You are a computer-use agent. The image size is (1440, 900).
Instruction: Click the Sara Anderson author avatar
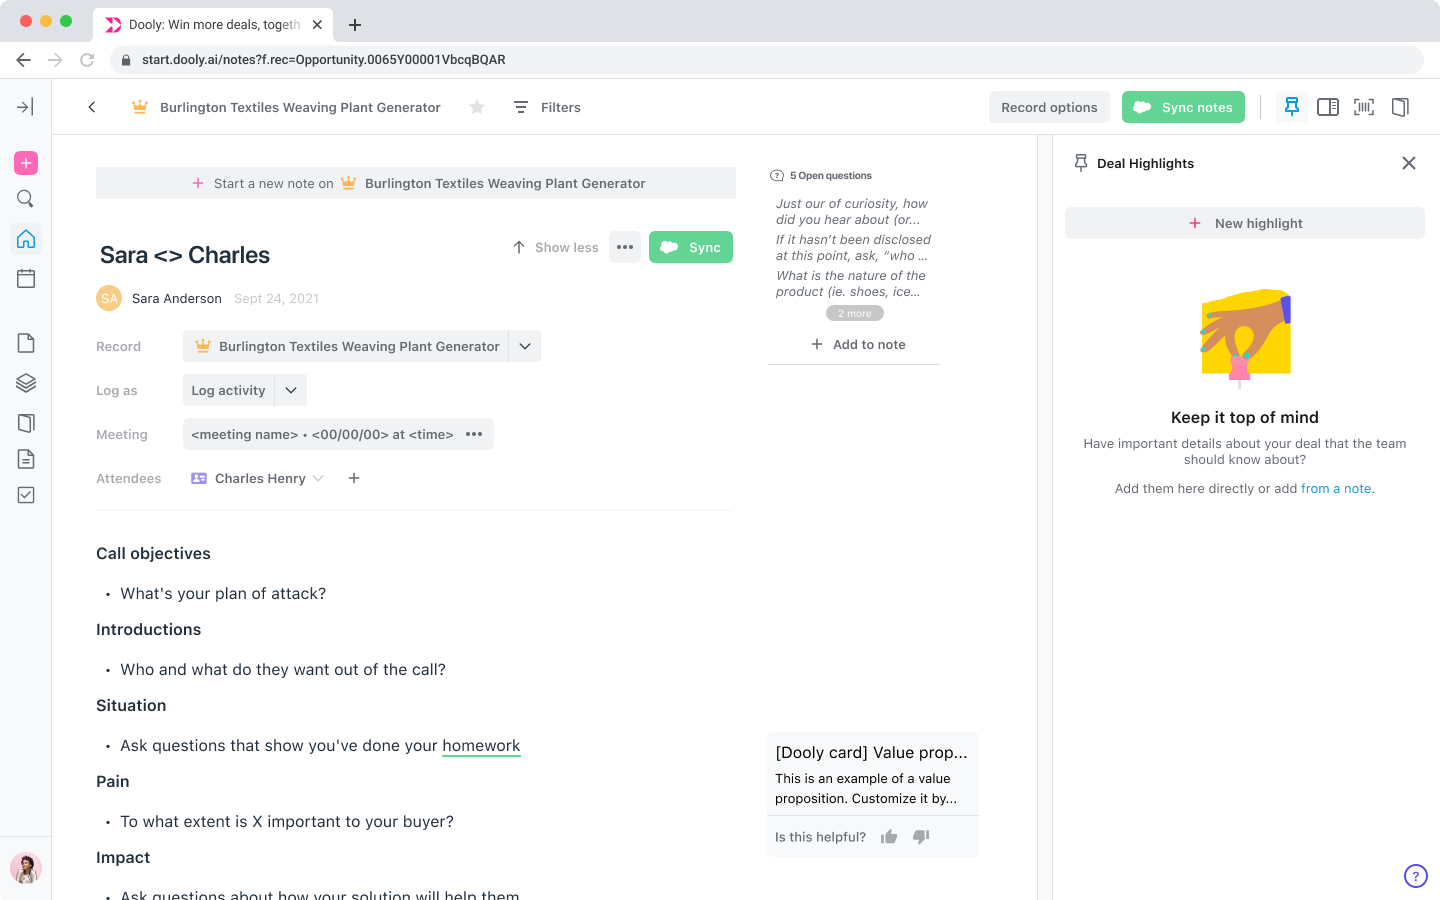[109, 298]
